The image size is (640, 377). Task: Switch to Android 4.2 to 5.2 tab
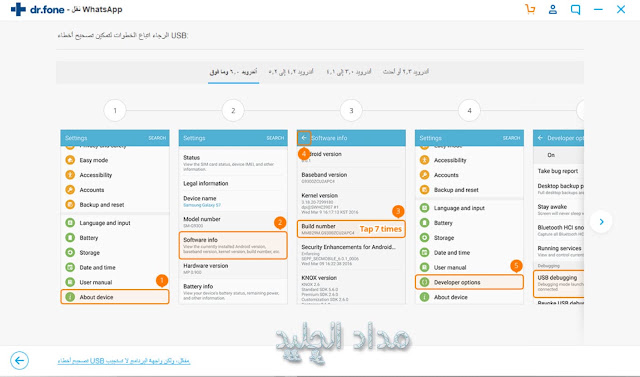point(291,72)
